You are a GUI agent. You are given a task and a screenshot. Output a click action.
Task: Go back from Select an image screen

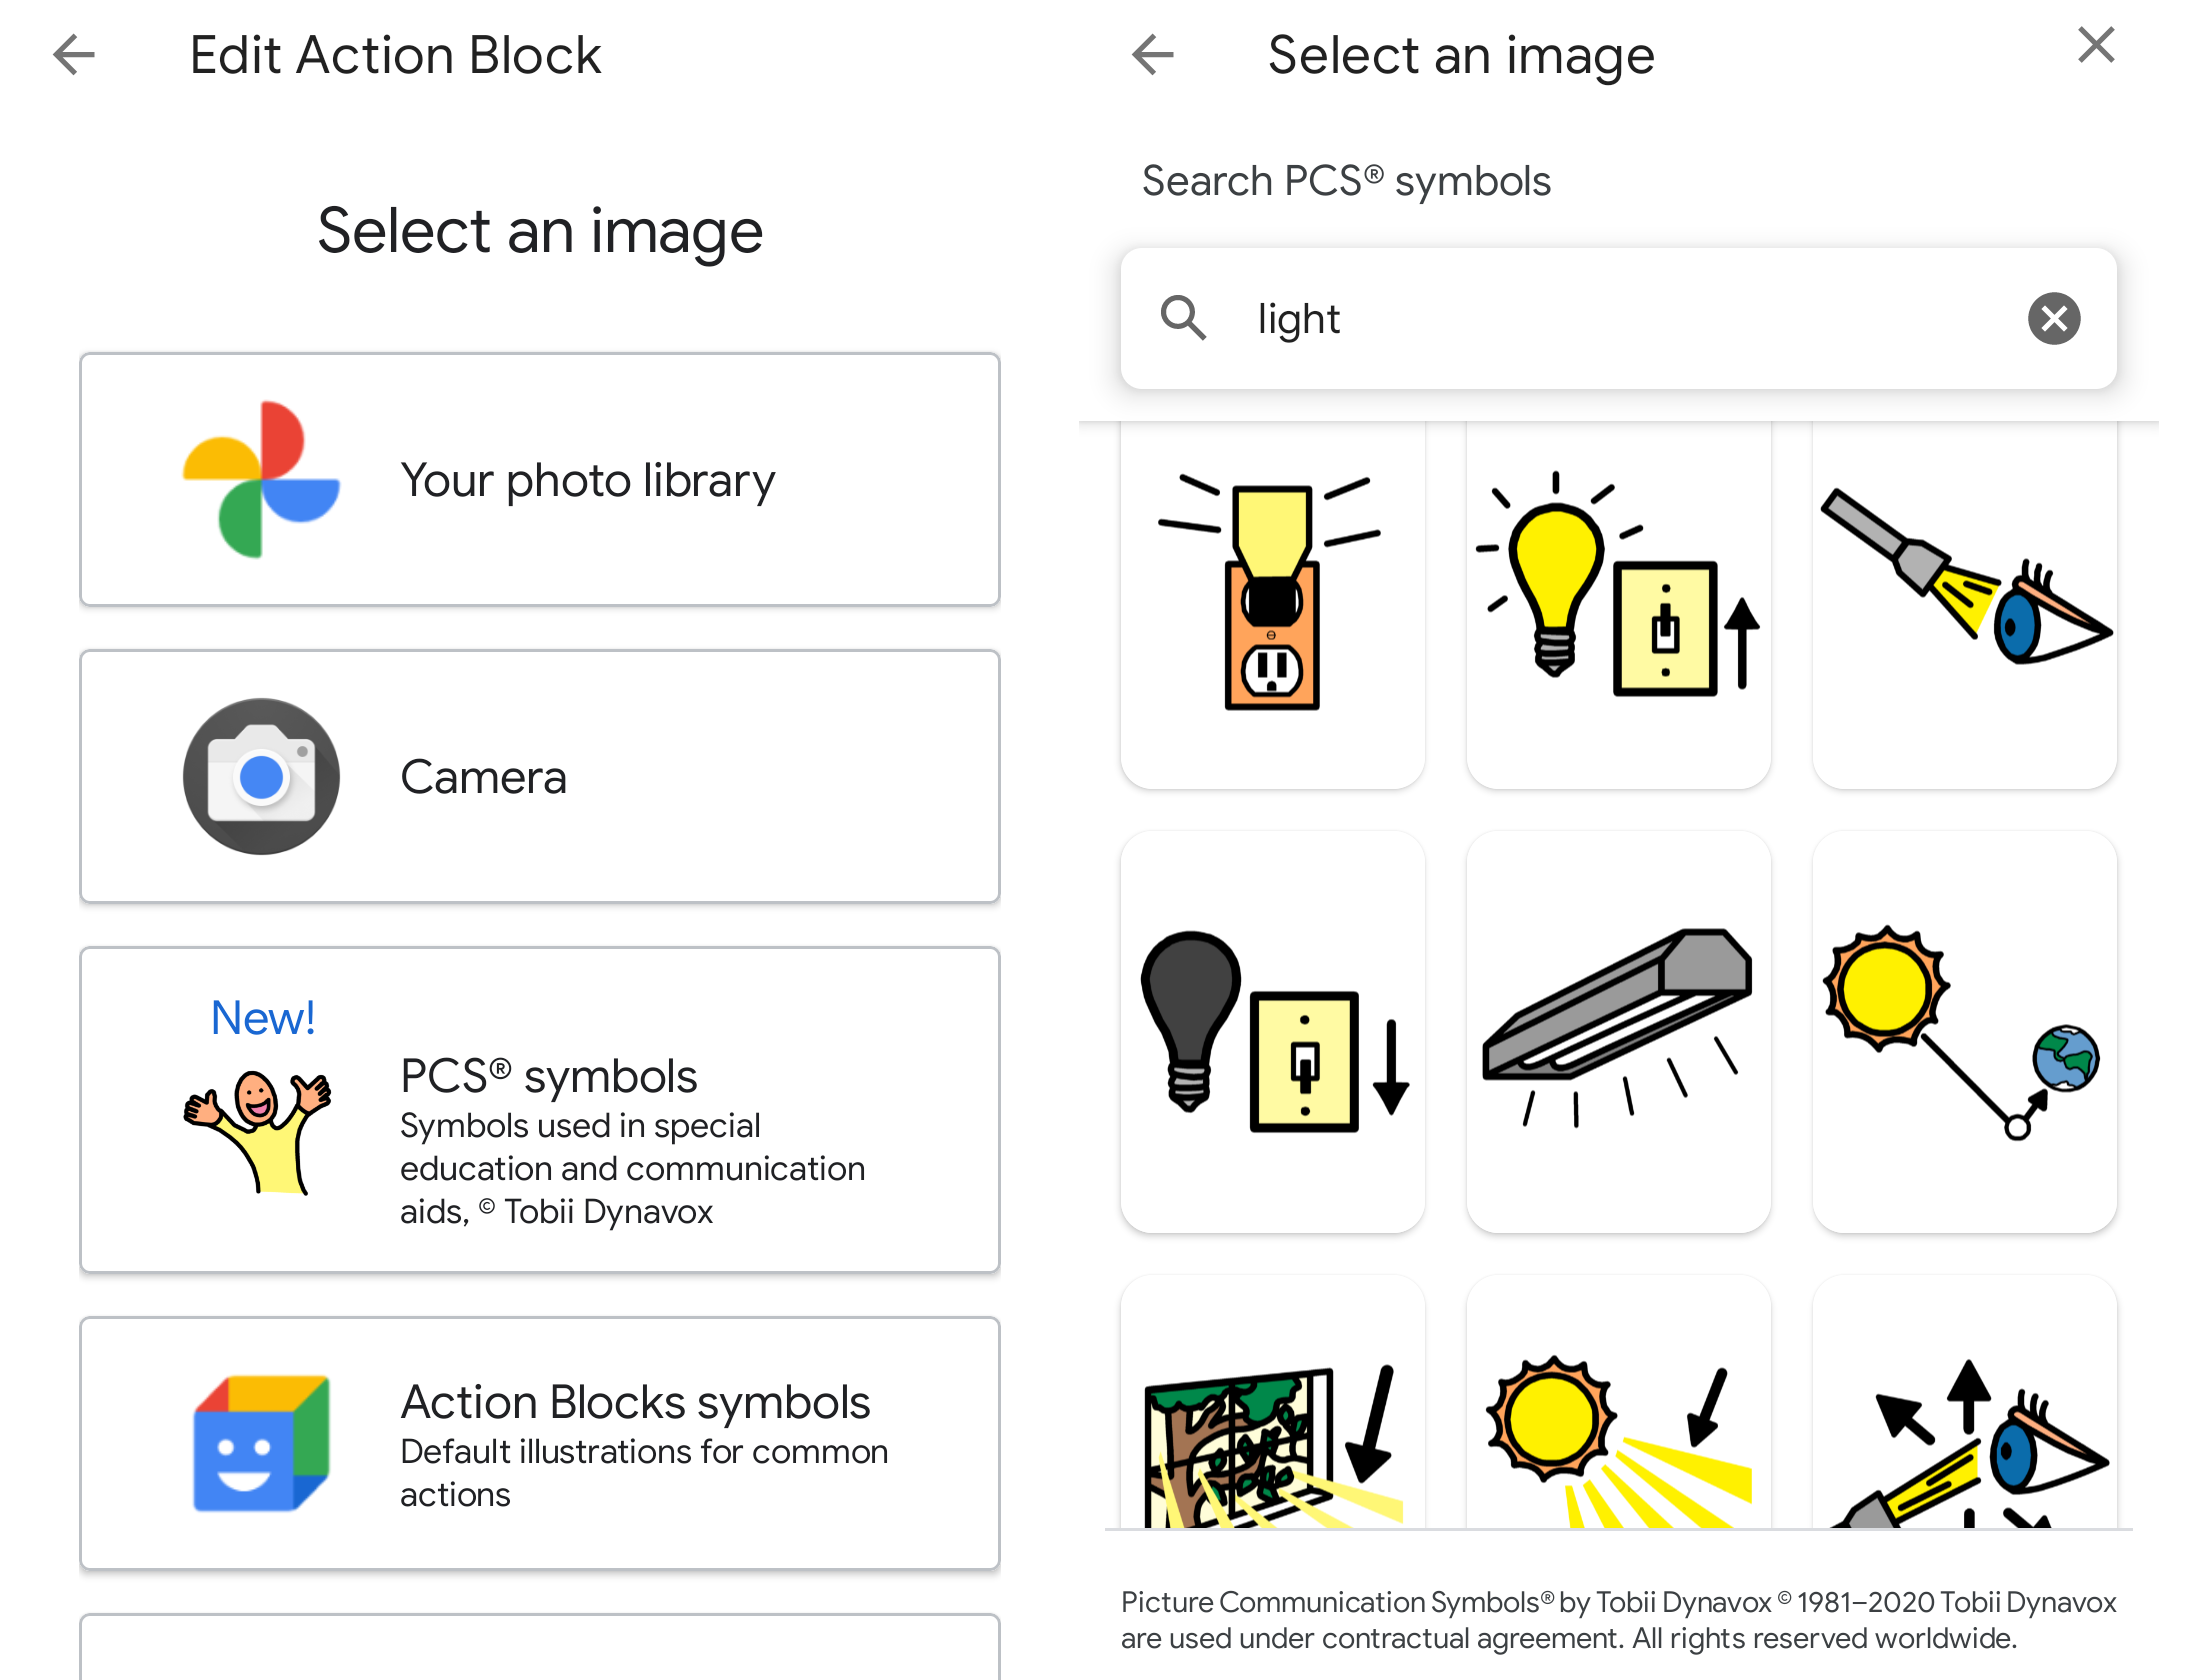[1152, 56]
